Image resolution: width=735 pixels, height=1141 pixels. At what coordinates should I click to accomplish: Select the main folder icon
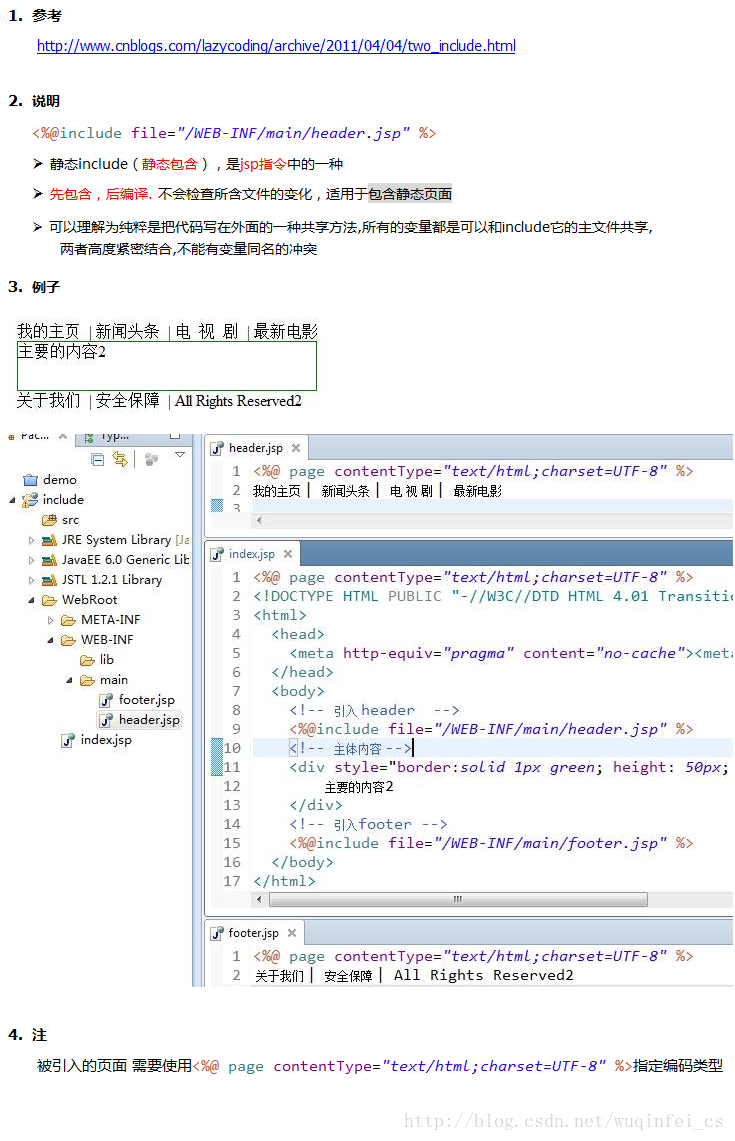(x=87, y=680)
